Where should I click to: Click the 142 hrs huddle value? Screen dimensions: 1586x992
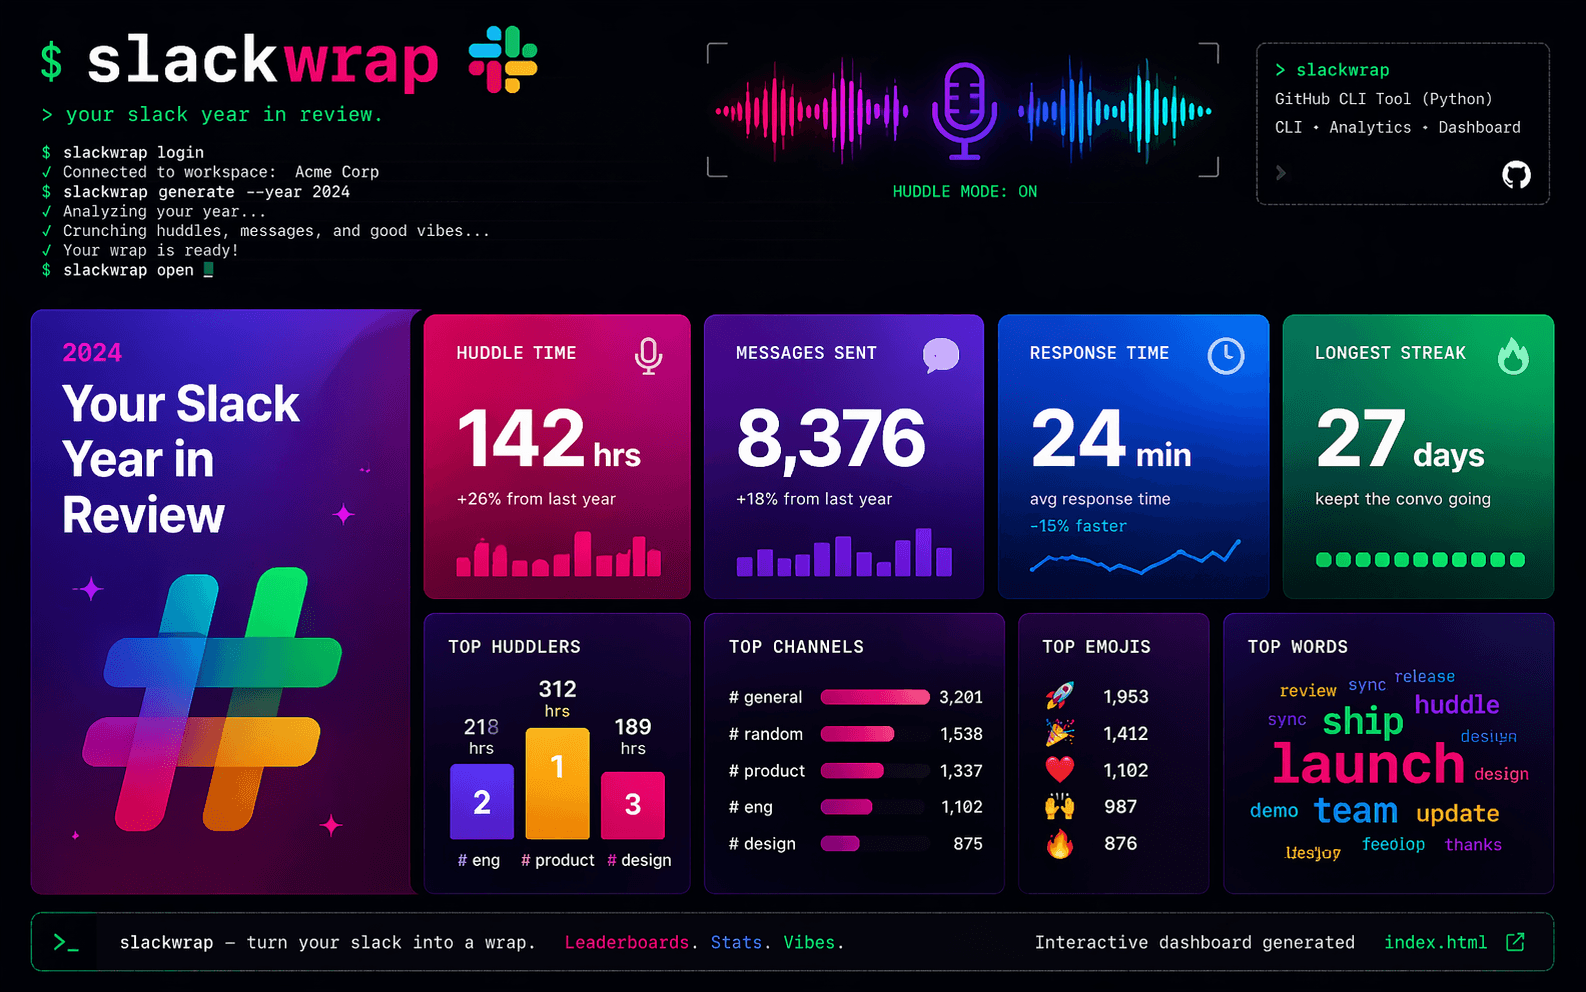548,438
